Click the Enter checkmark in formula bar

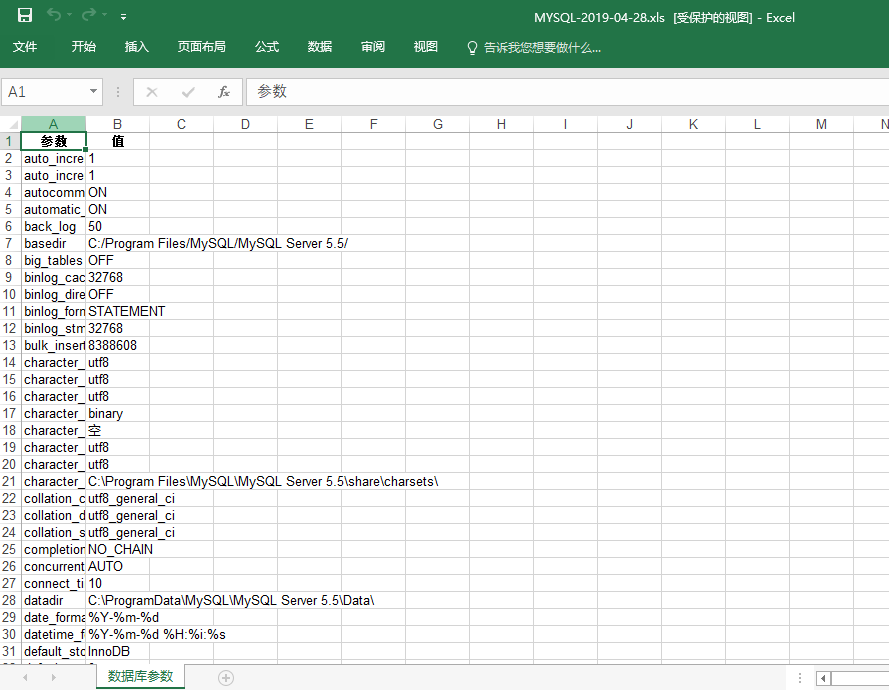188,92
